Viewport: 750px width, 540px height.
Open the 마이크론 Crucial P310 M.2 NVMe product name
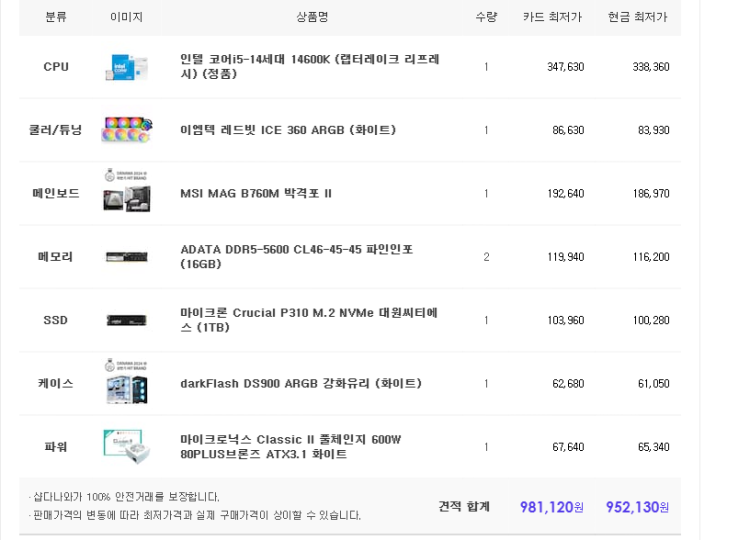309,320
